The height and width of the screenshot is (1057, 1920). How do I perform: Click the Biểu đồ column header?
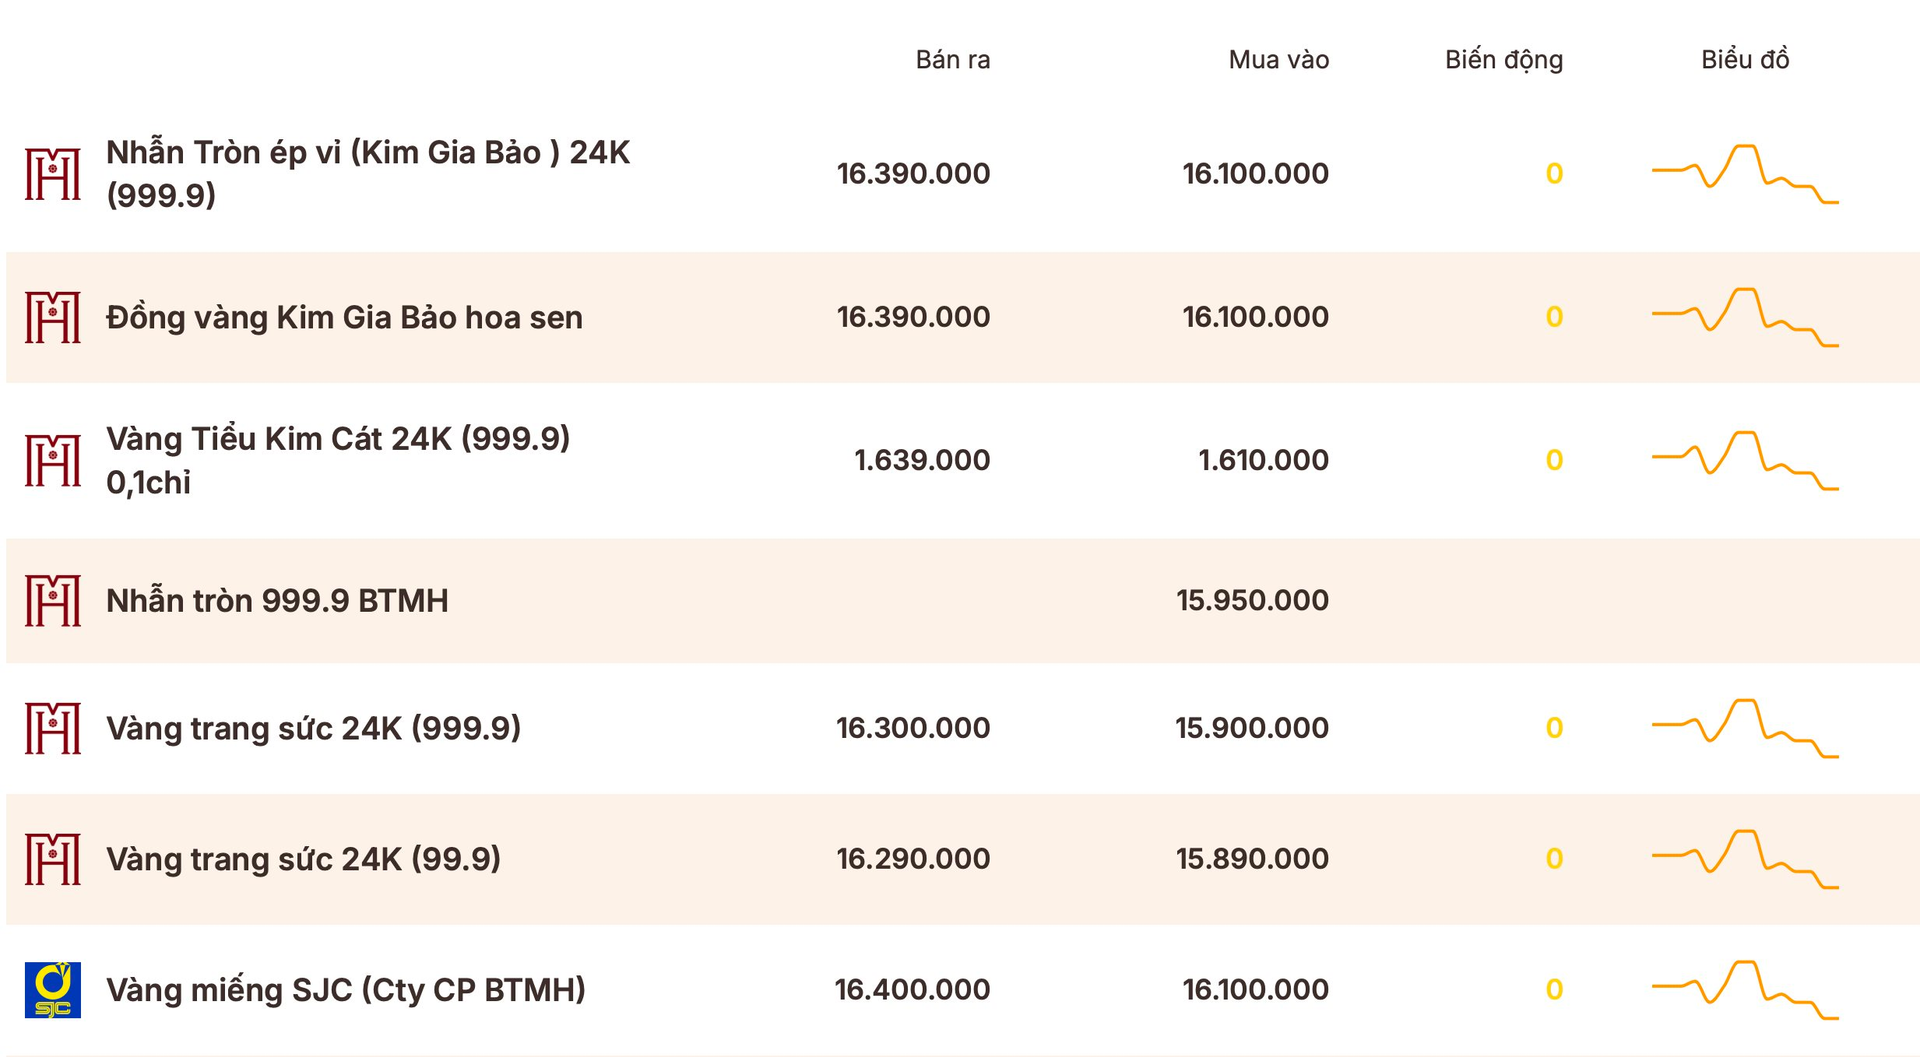1745,60
